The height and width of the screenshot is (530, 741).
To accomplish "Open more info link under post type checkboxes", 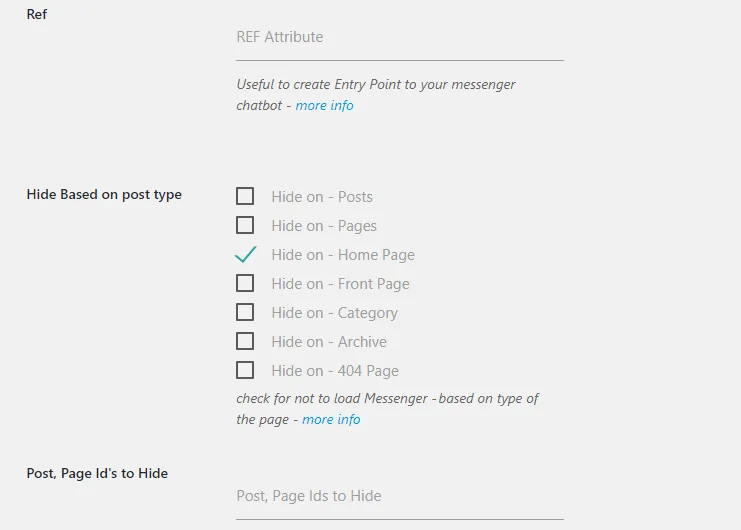I will [331, 419].
